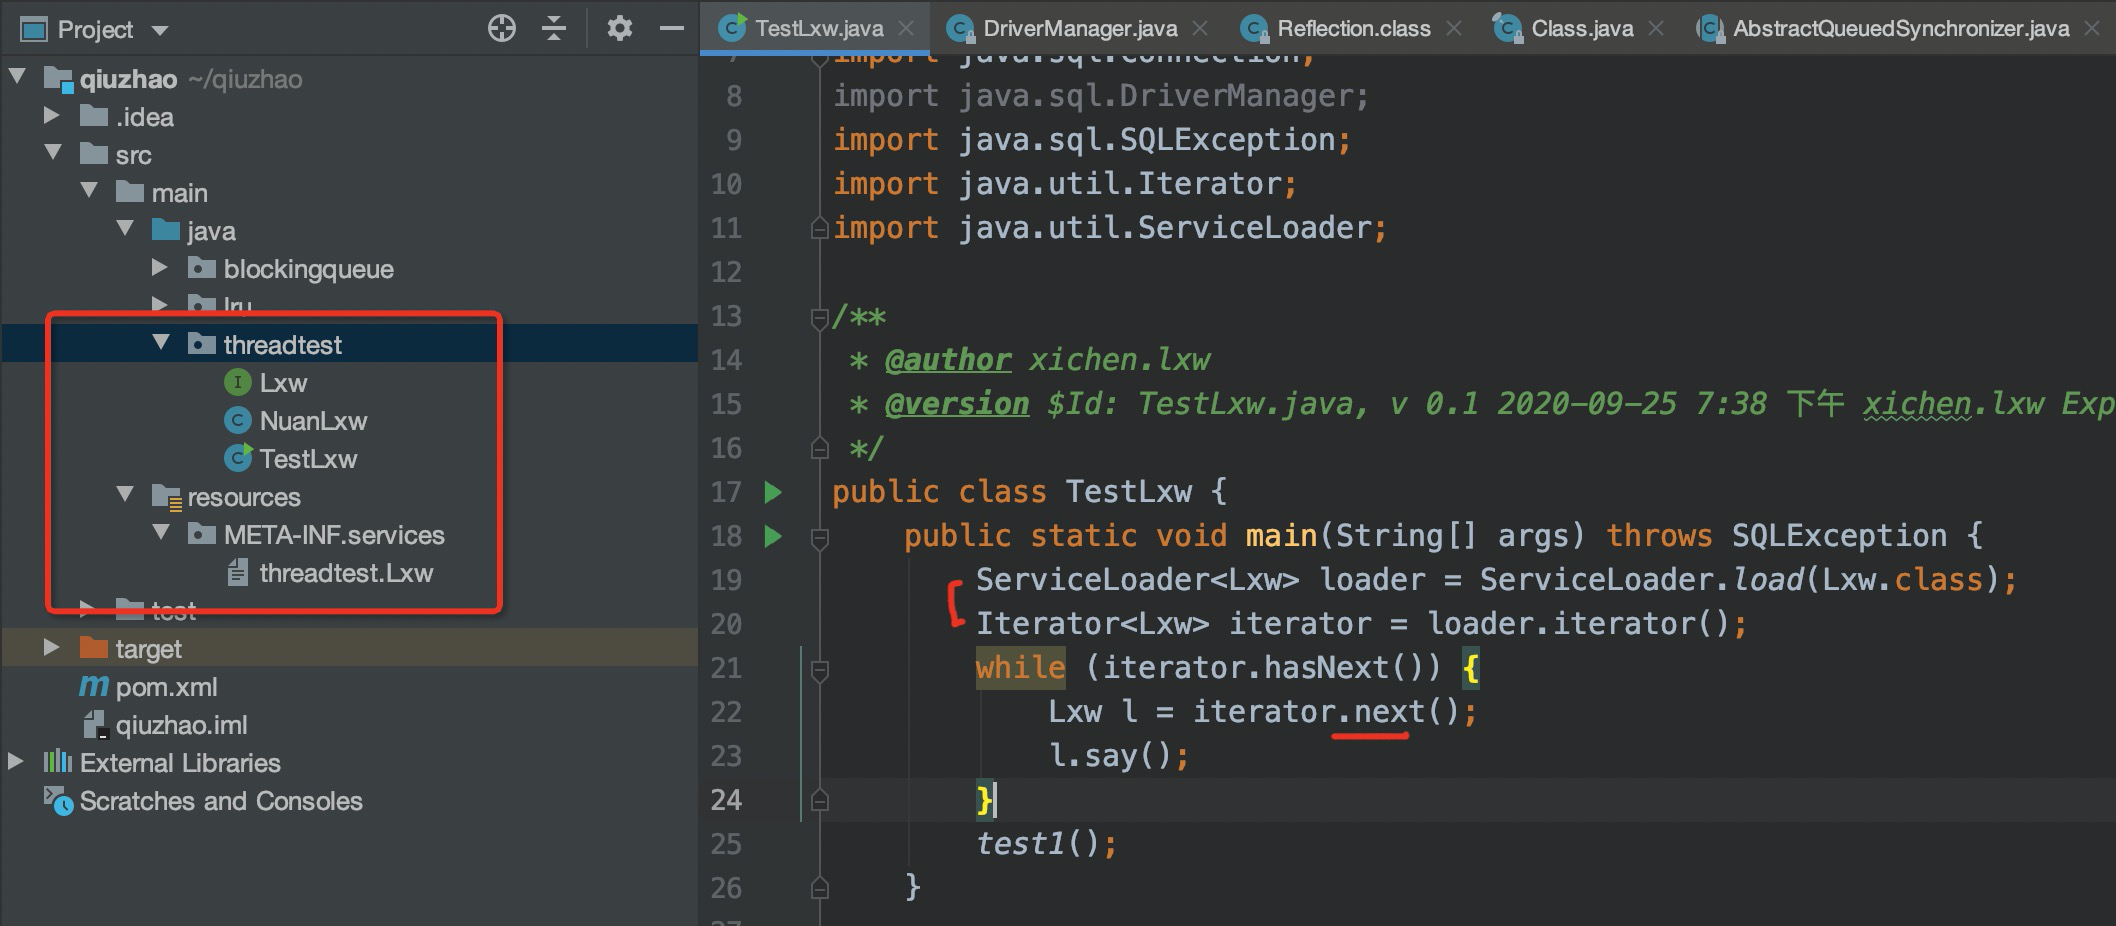Viewport: 2116px width, 926px height.
Task: Close the DriverManager.java tab
Action: coord(1200,28)
